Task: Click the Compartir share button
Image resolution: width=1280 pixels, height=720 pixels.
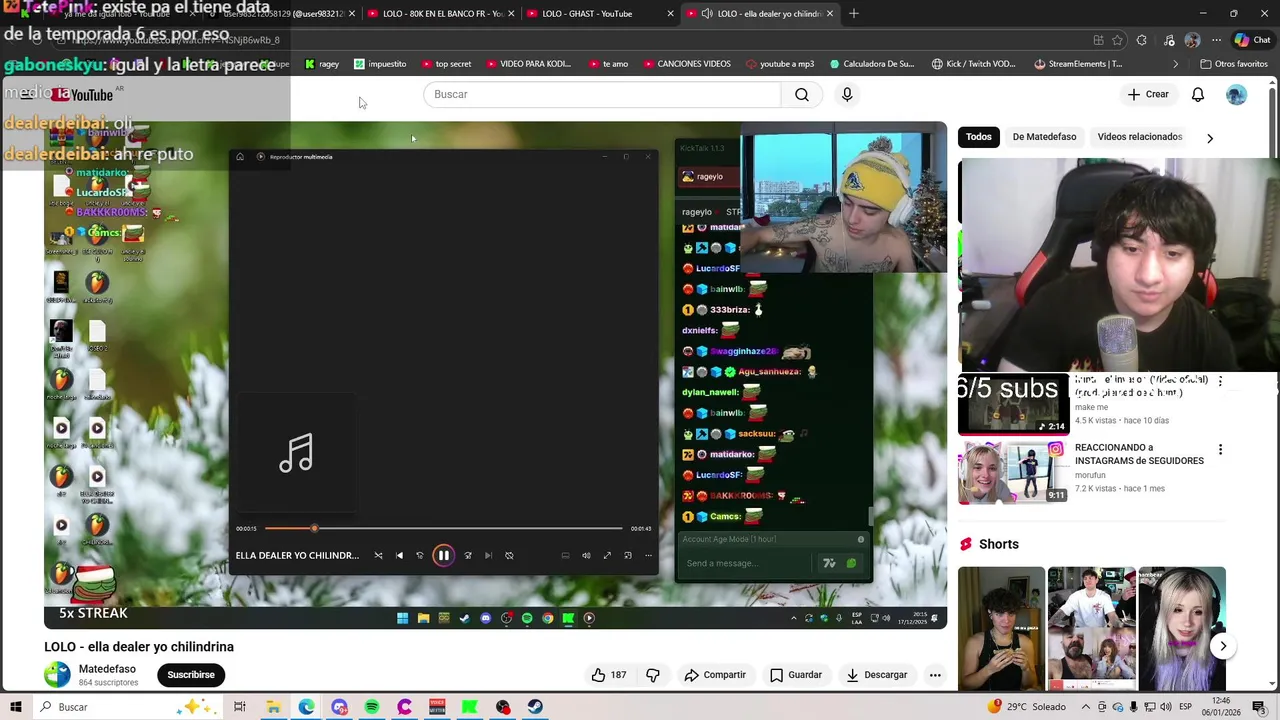Action: [715, 675]
